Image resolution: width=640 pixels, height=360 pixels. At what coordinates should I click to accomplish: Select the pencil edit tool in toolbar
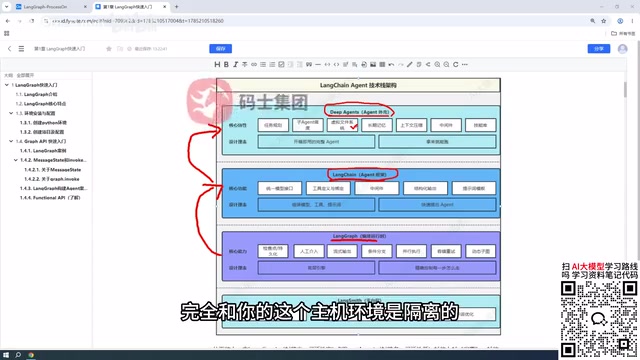(410, 64)
